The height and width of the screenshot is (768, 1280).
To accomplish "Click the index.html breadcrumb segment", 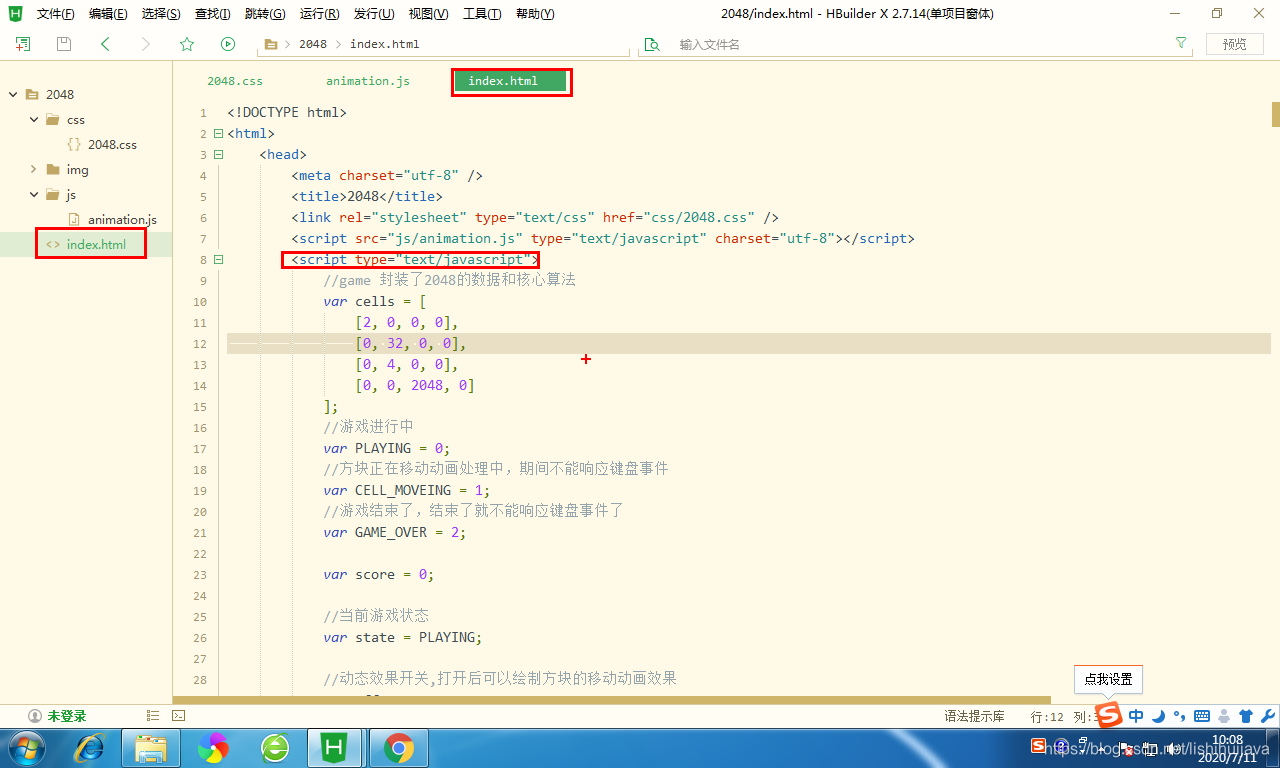I will 385,44.
